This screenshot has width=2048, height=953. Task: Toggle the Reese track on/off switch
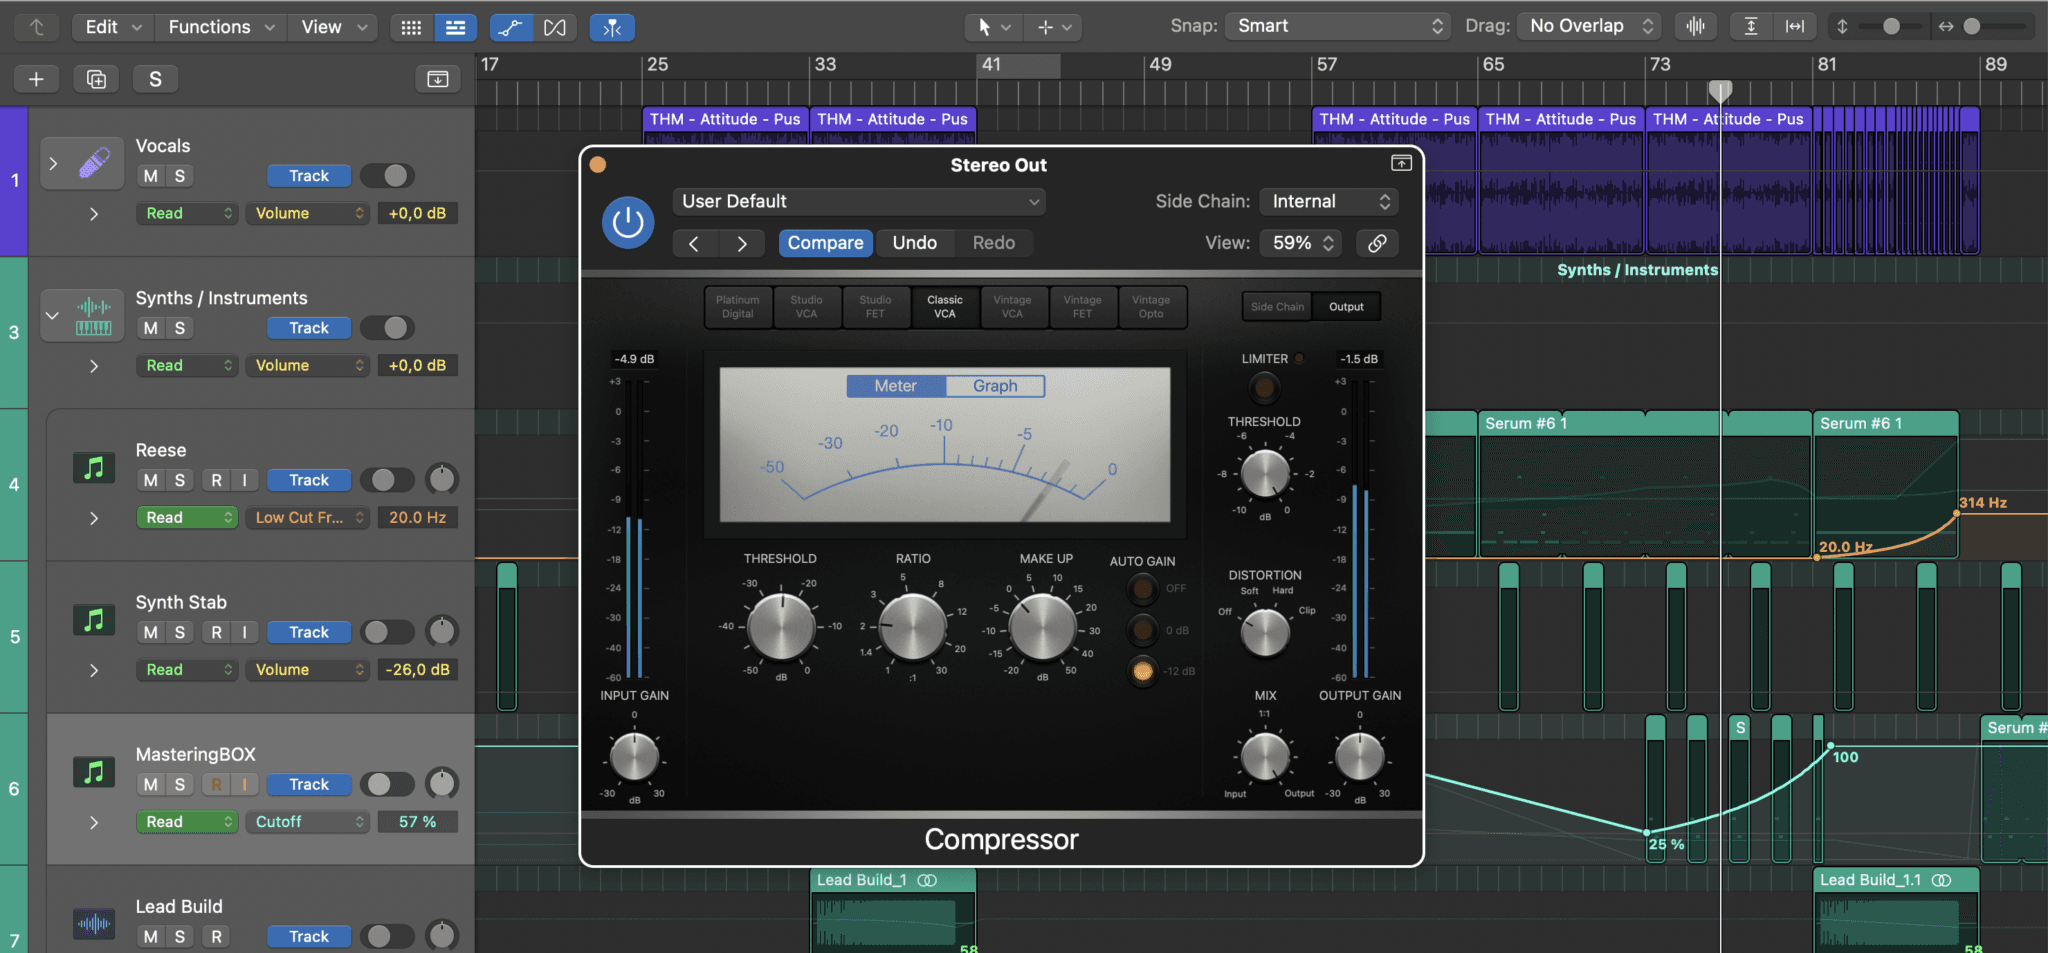(386, 480)
